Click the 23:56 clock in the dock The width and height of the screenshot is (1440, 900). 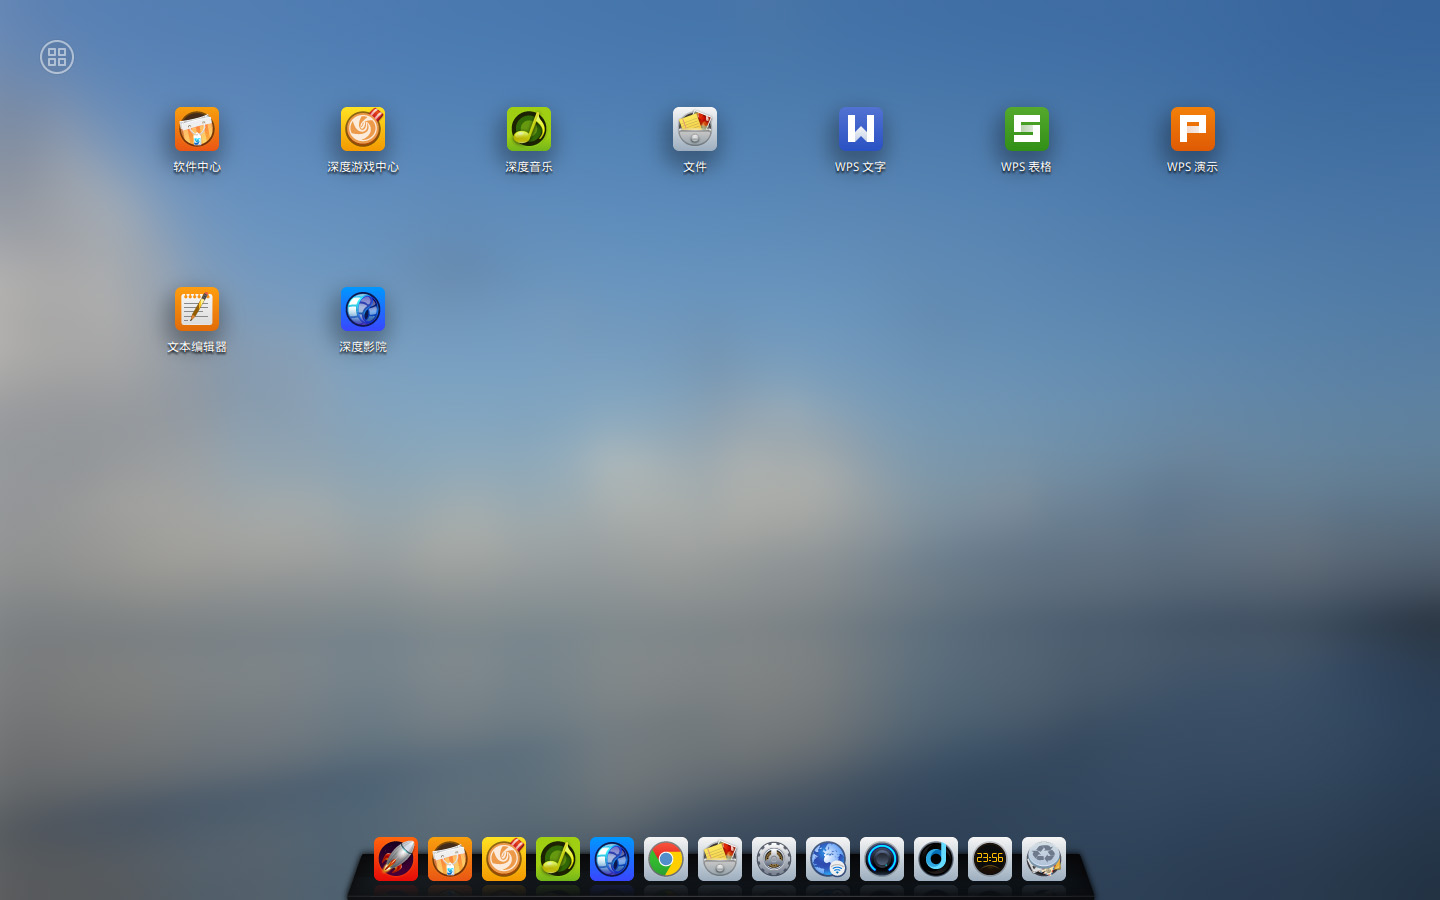click(990, 859)
